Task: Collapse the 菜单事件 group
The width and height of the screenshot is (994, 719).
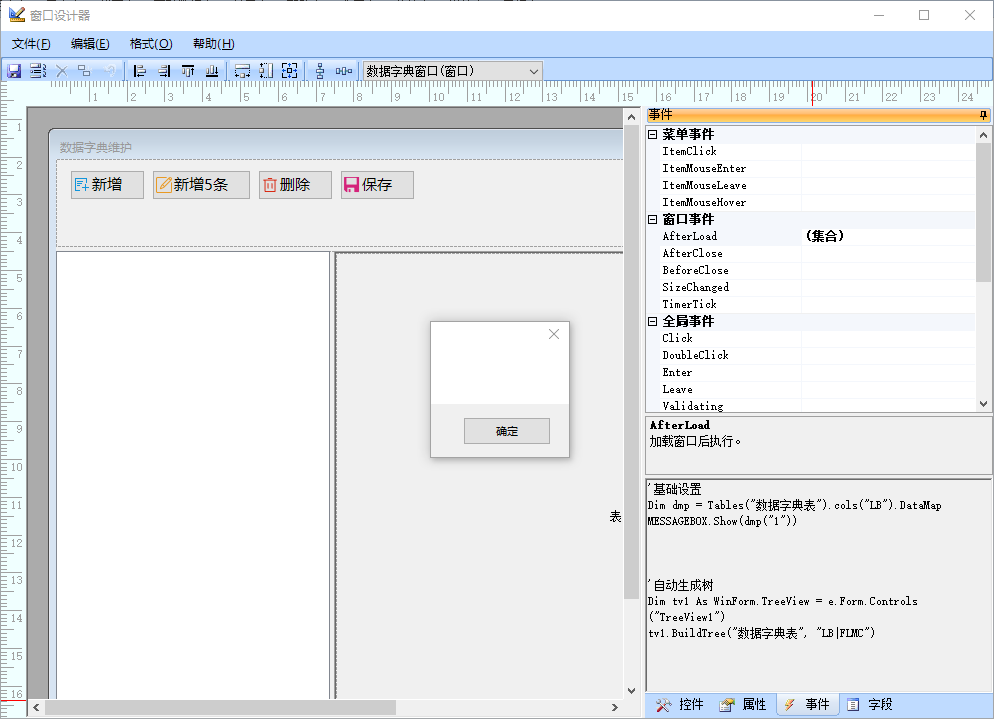Action: pyautogui.click(x=653, y=134)
